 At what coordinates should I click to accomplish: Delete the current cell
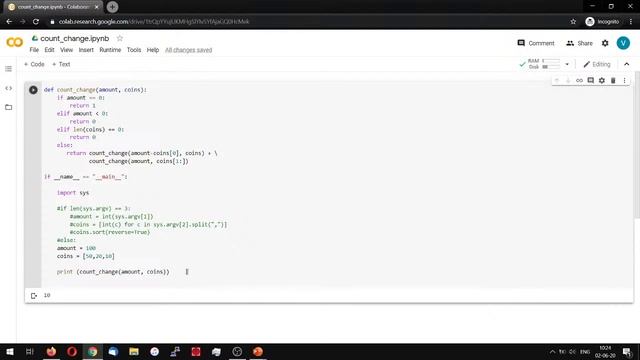[613, 80]
